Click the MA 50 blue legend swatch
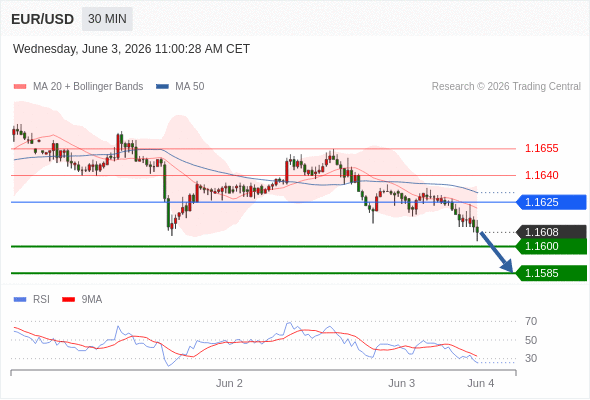The image size is (590, 400). tap(162, 87)
